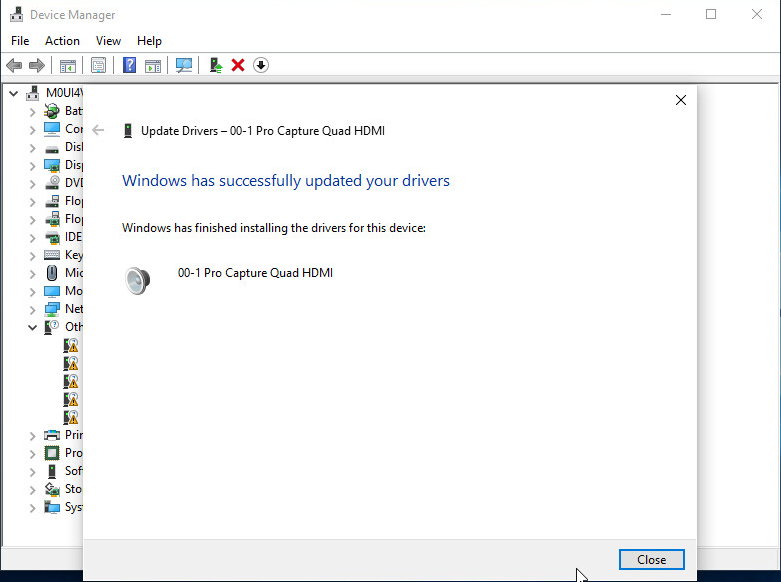Select the Keyboards category icon
781x582 pixels.
[x=52, y=255]
